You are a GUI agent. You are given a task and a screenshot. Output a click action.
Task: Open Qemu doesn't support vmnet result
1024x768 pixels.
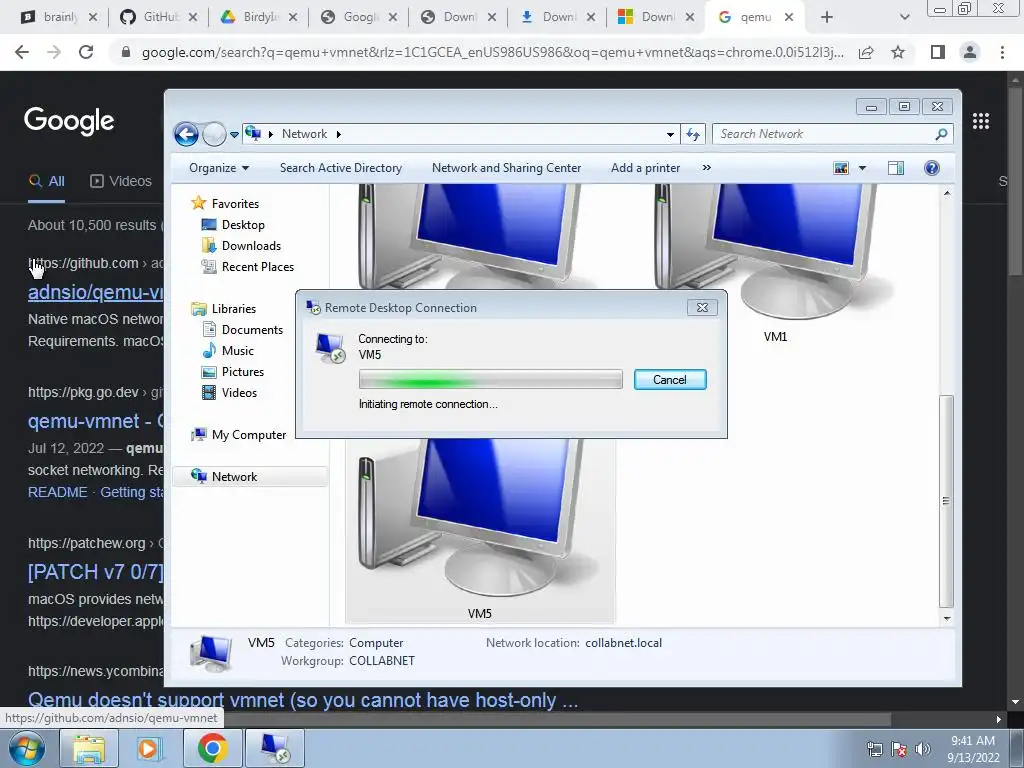tap(303, 701)
